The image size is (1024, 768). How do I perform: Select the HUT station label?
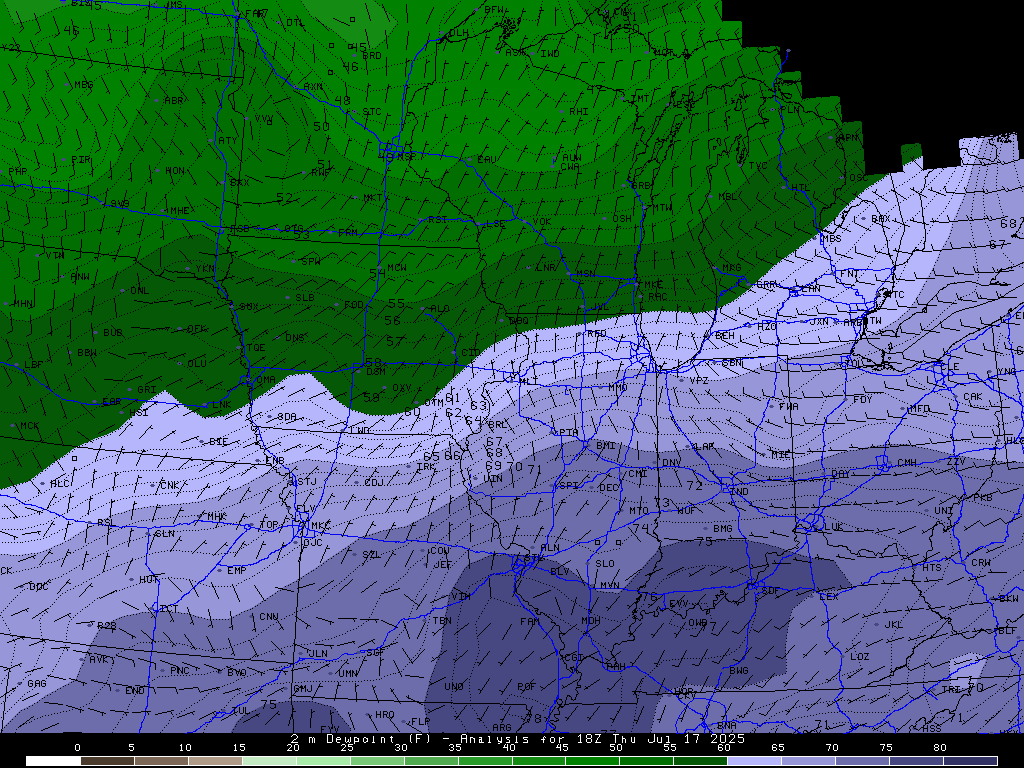pyautogui.click(x=149, y=579)
